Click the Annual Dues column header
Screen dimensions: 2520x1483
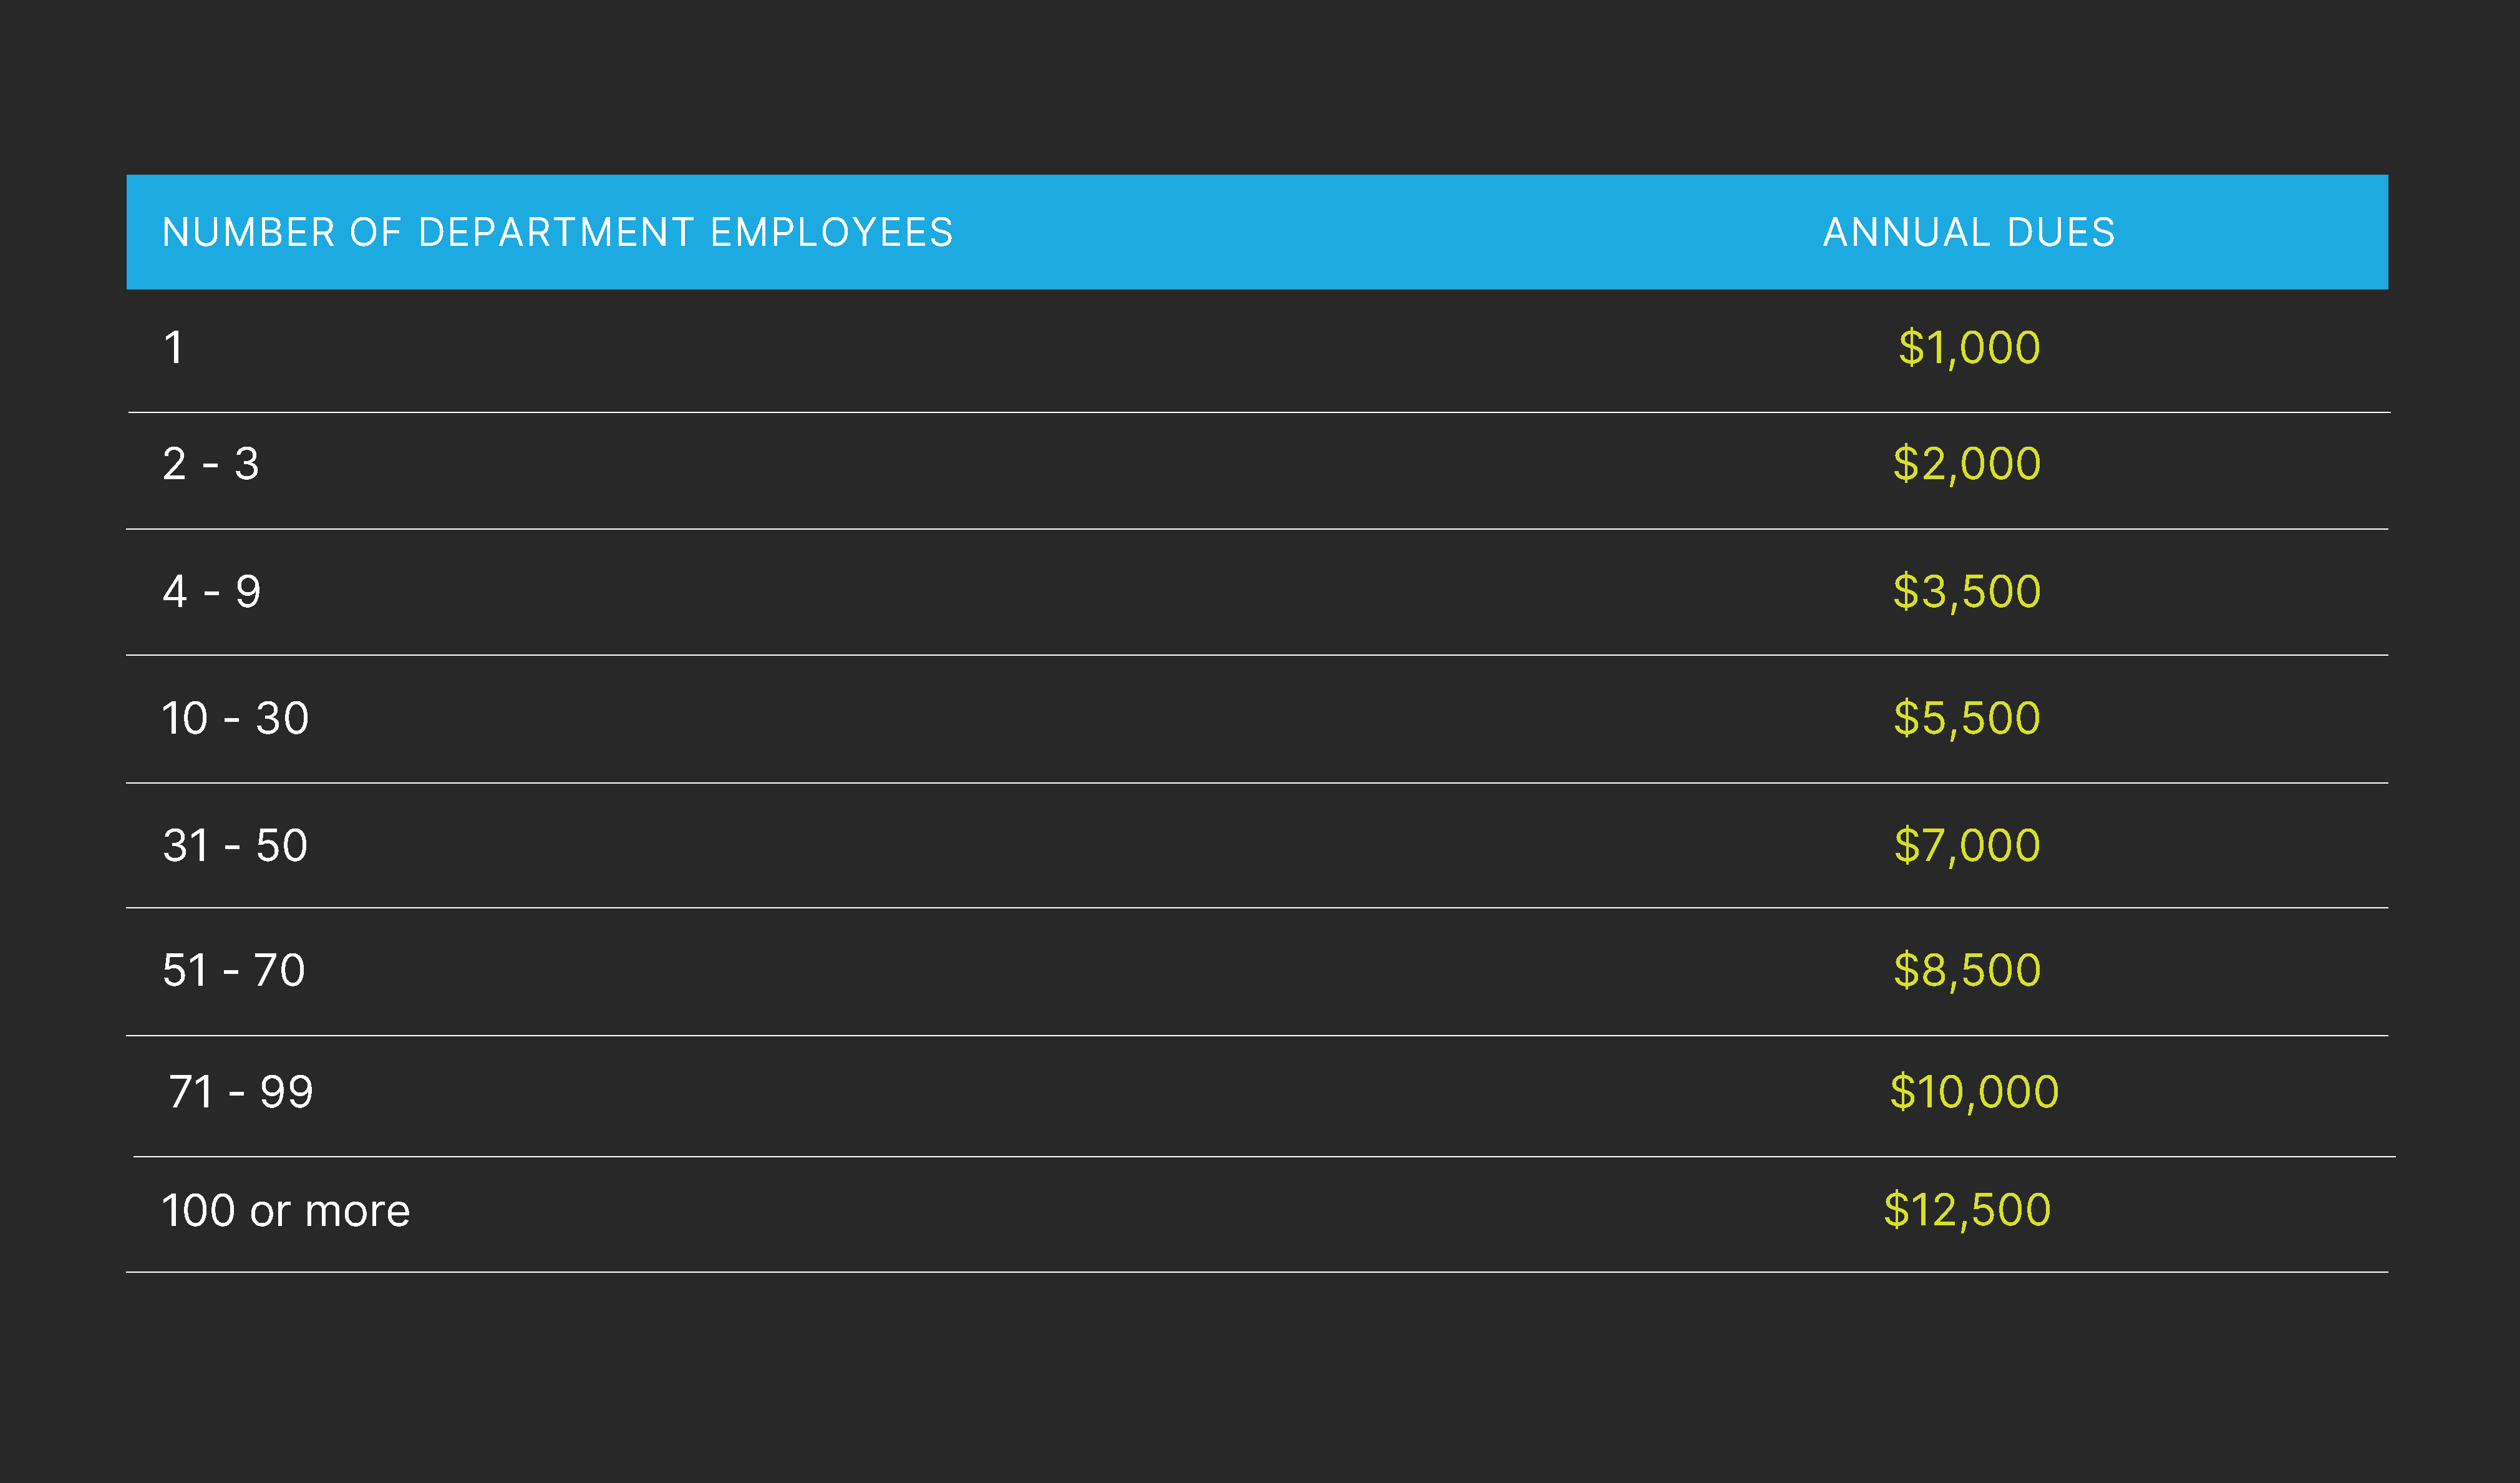point(1968,232)
